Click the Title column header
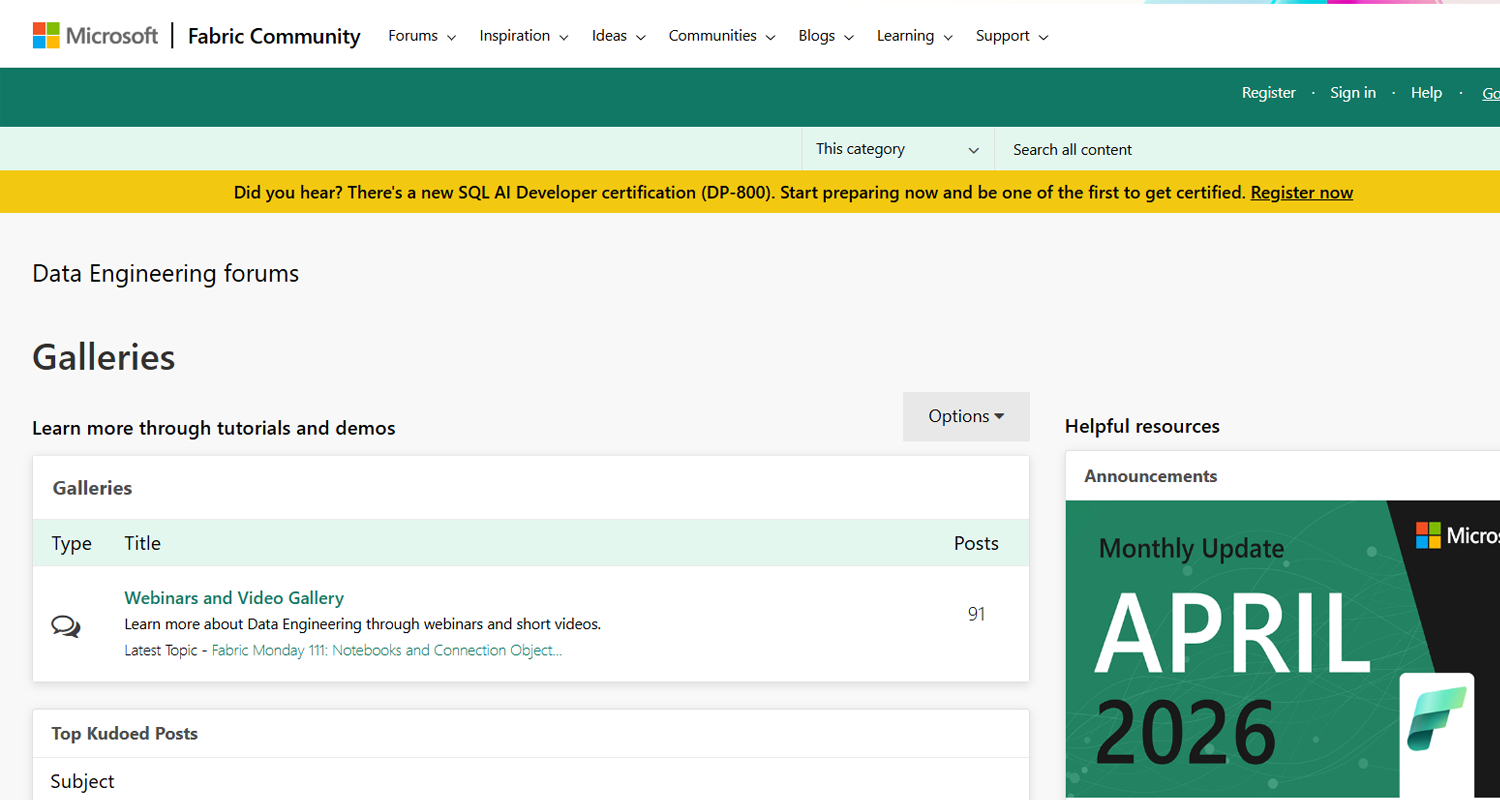 point(142,543)
